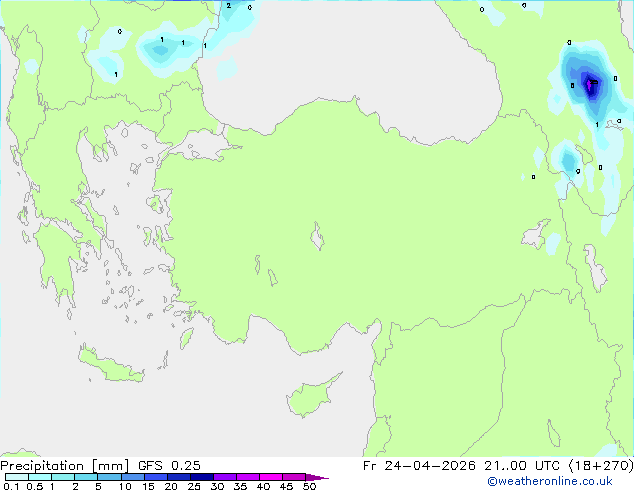This screenshot has width=634, height=490.
Task: Choose the 35–40 mm magenta legend swatch
Action: (248, 477)
